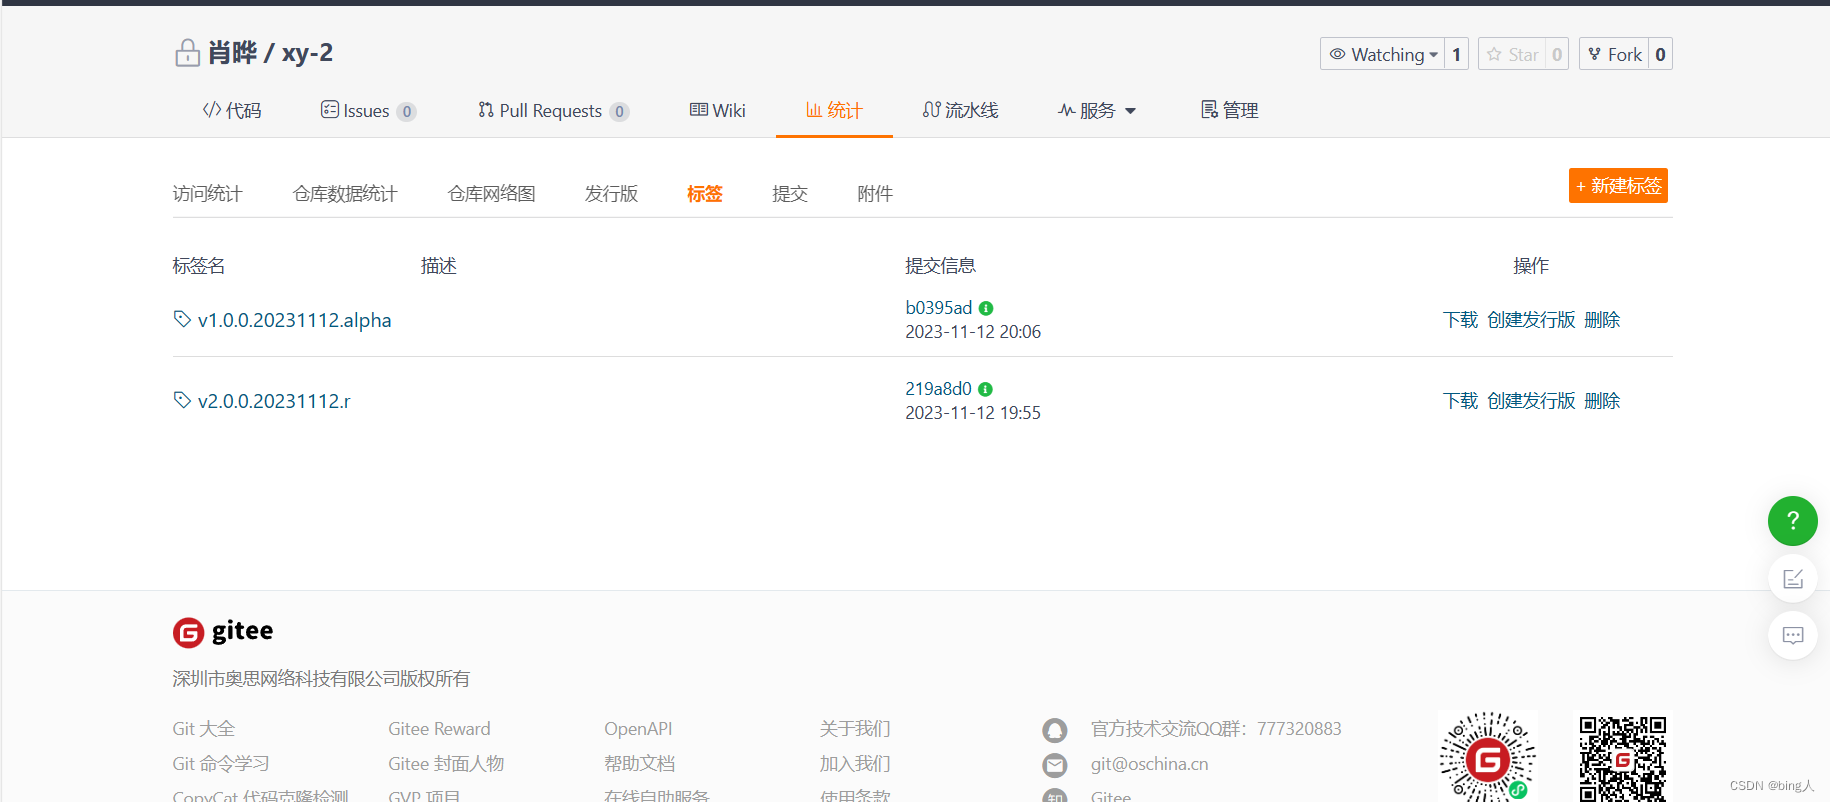Select the 统计 tab
Image resolution: width=1830 pixels, height=802 pixels.
click(x=834, y=110)
